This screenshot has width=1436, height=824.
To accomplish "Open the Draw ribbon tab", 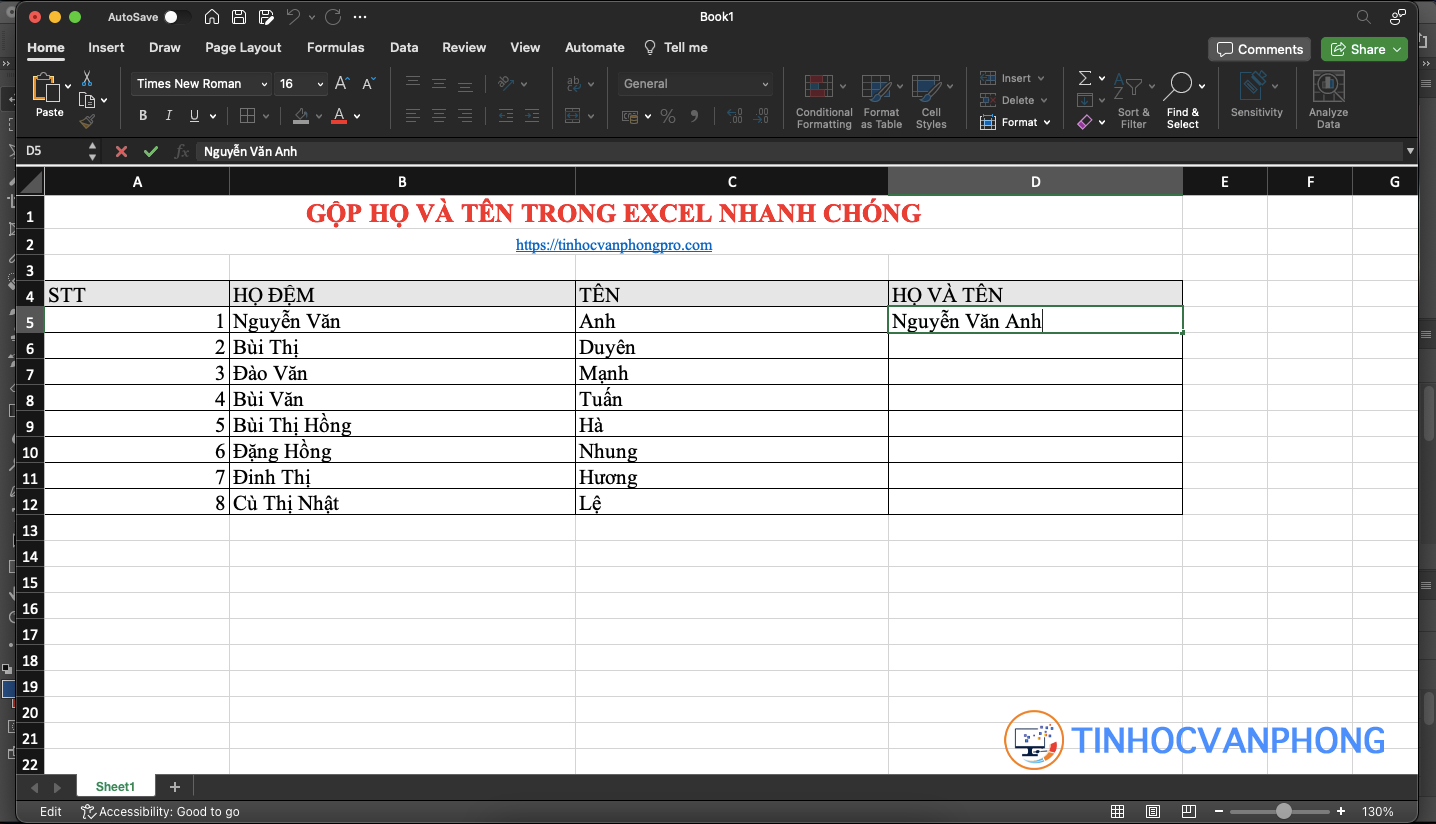I will [x=165, y=47].
